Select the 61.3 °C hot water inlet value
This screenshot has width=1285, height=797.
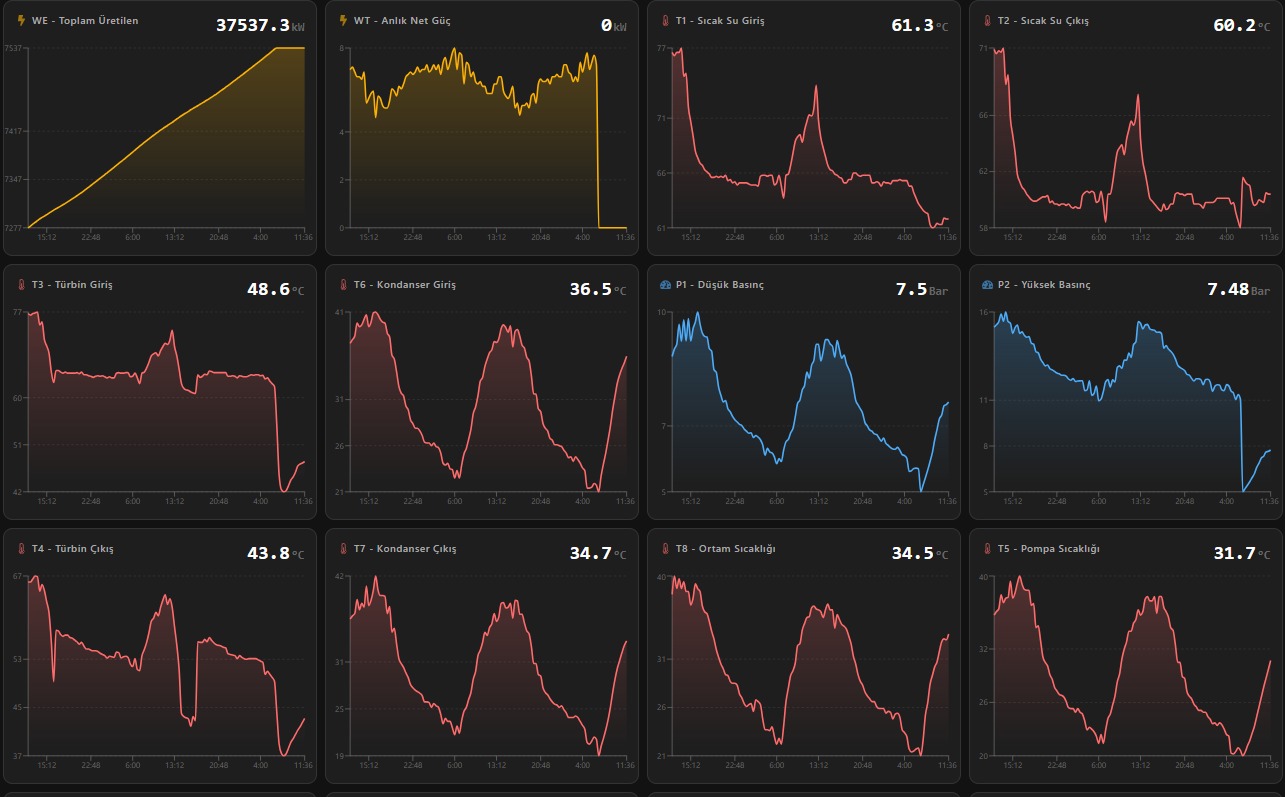pos(920,25)
